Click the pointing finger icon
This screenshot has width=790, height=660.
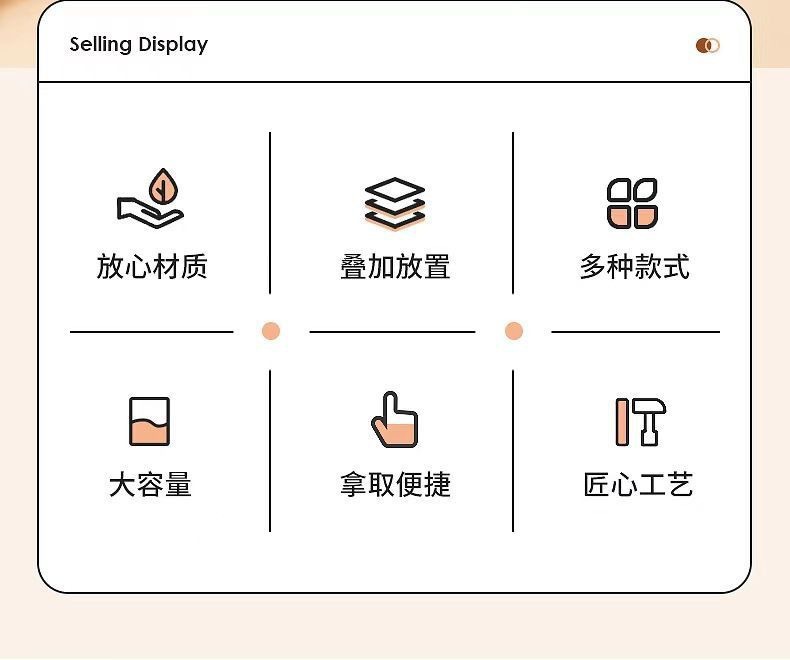coord(394,420)
